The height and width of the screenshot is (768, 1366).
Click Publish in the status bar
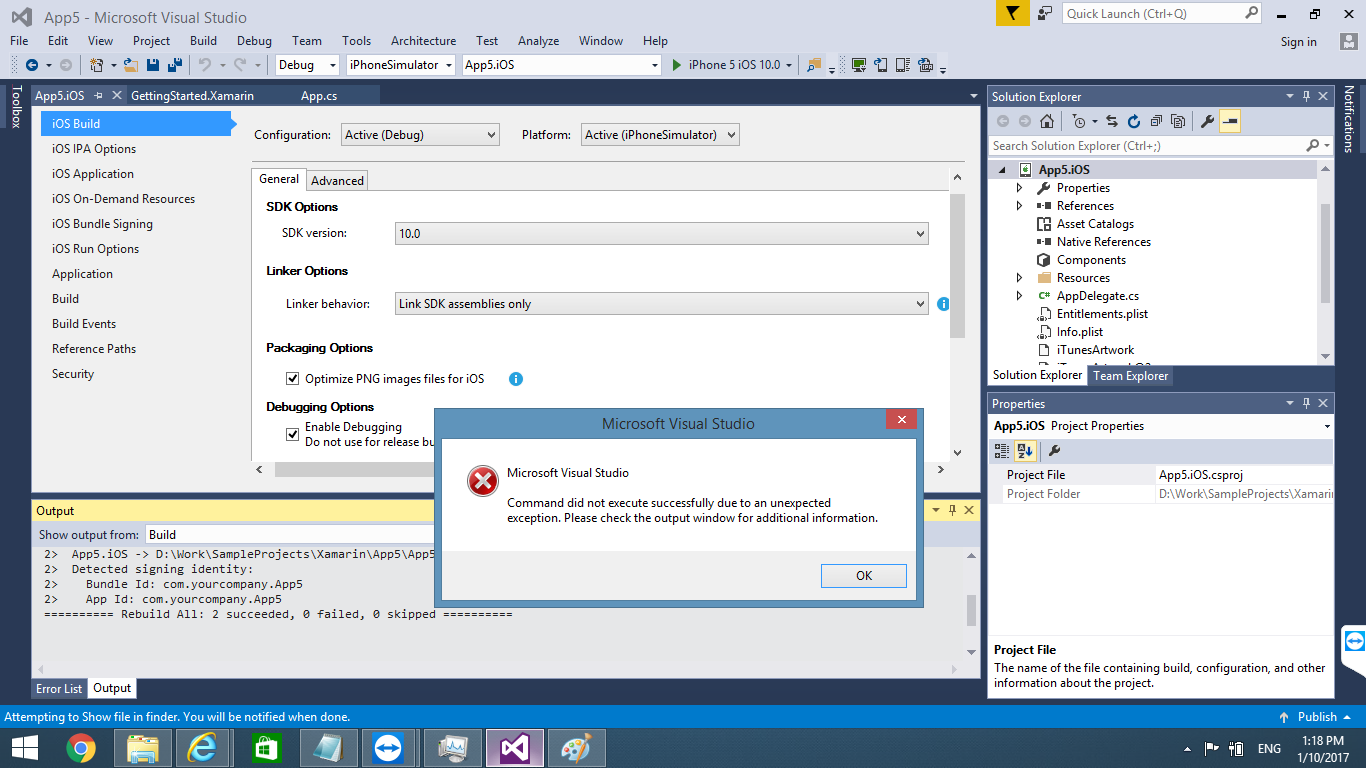coord(1317,717)
